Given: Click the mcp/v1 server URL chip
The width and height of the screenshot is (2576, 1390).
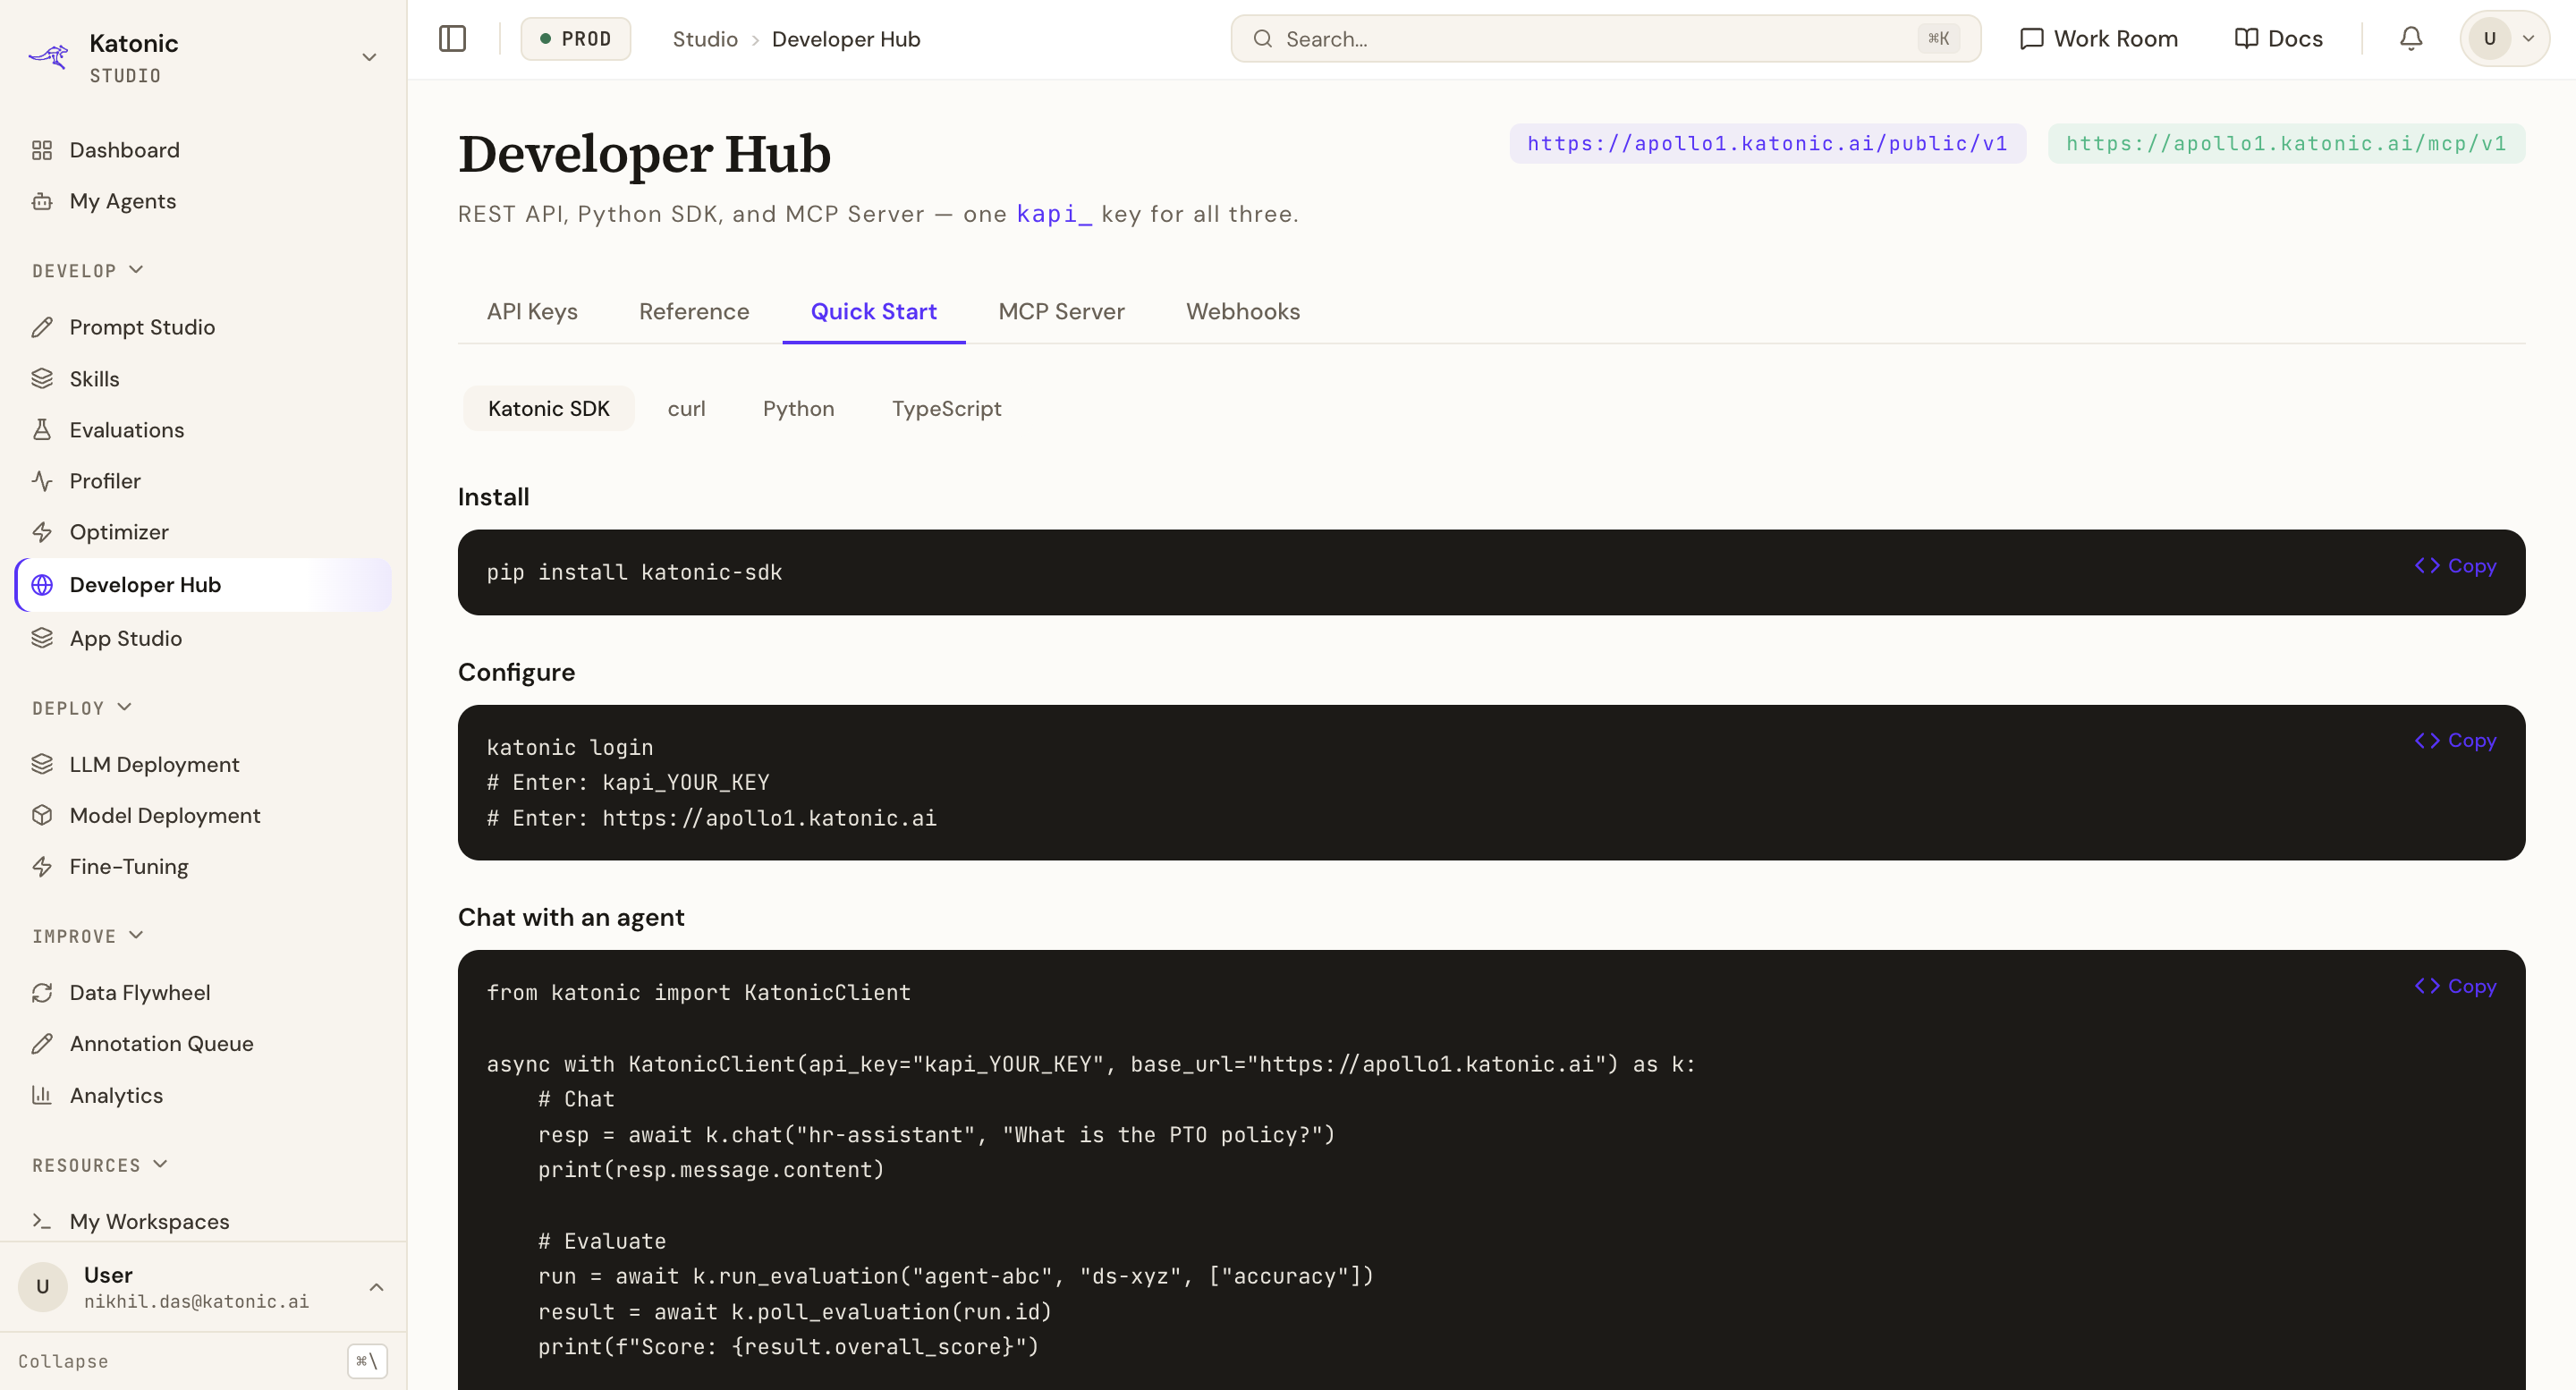Looking at the screenshot, I should click(x=2285, y=144).
